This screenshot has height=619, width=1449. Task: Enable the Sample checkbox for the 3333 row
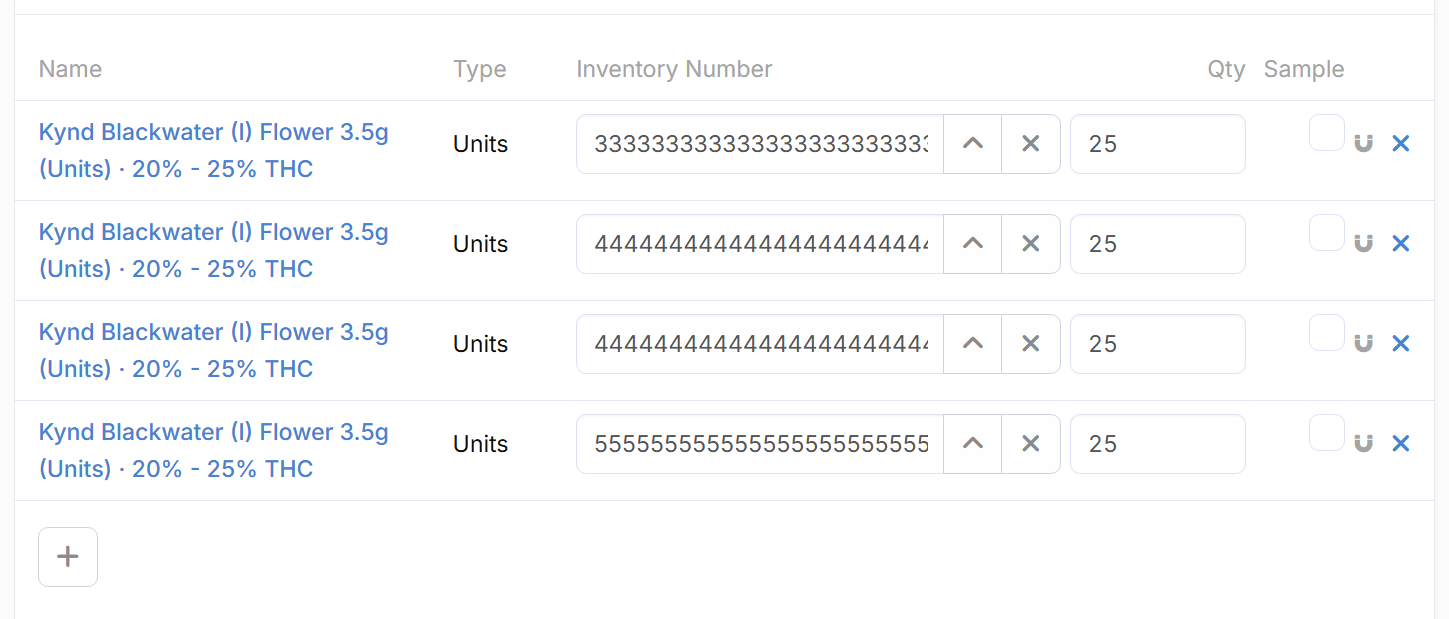click(x=1326, y=133)
